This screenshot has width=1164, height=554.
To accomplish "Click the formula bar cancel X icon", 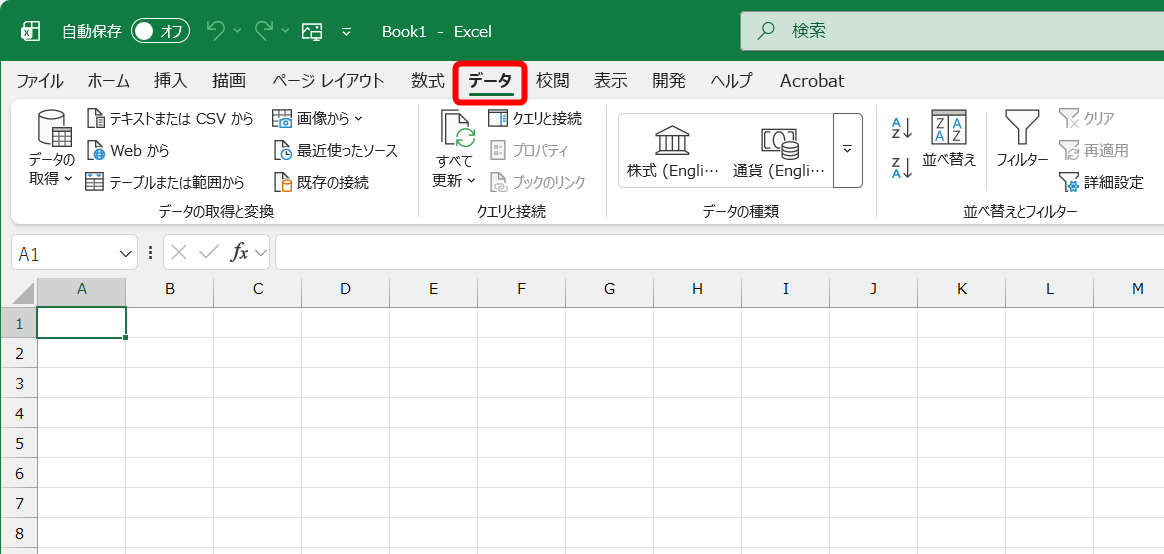I will coord(178,253).
